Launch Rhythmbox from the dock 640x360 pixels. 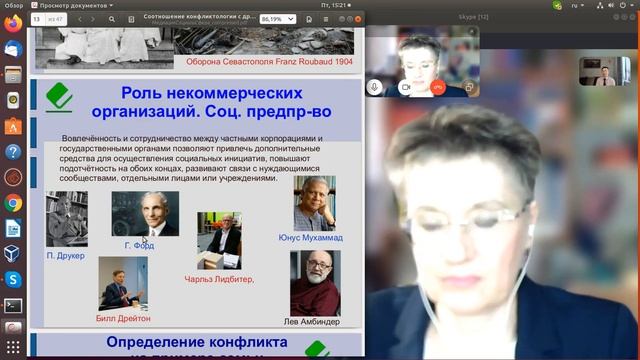[13, 100]
